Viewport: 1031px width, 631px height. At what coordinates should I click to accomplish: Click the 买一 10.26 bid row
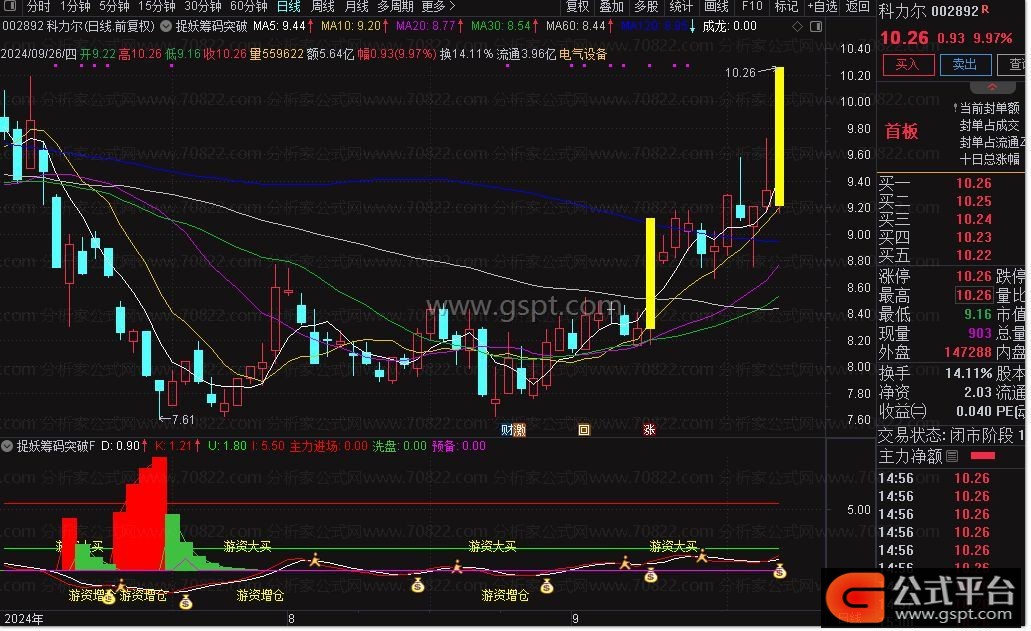936,183
